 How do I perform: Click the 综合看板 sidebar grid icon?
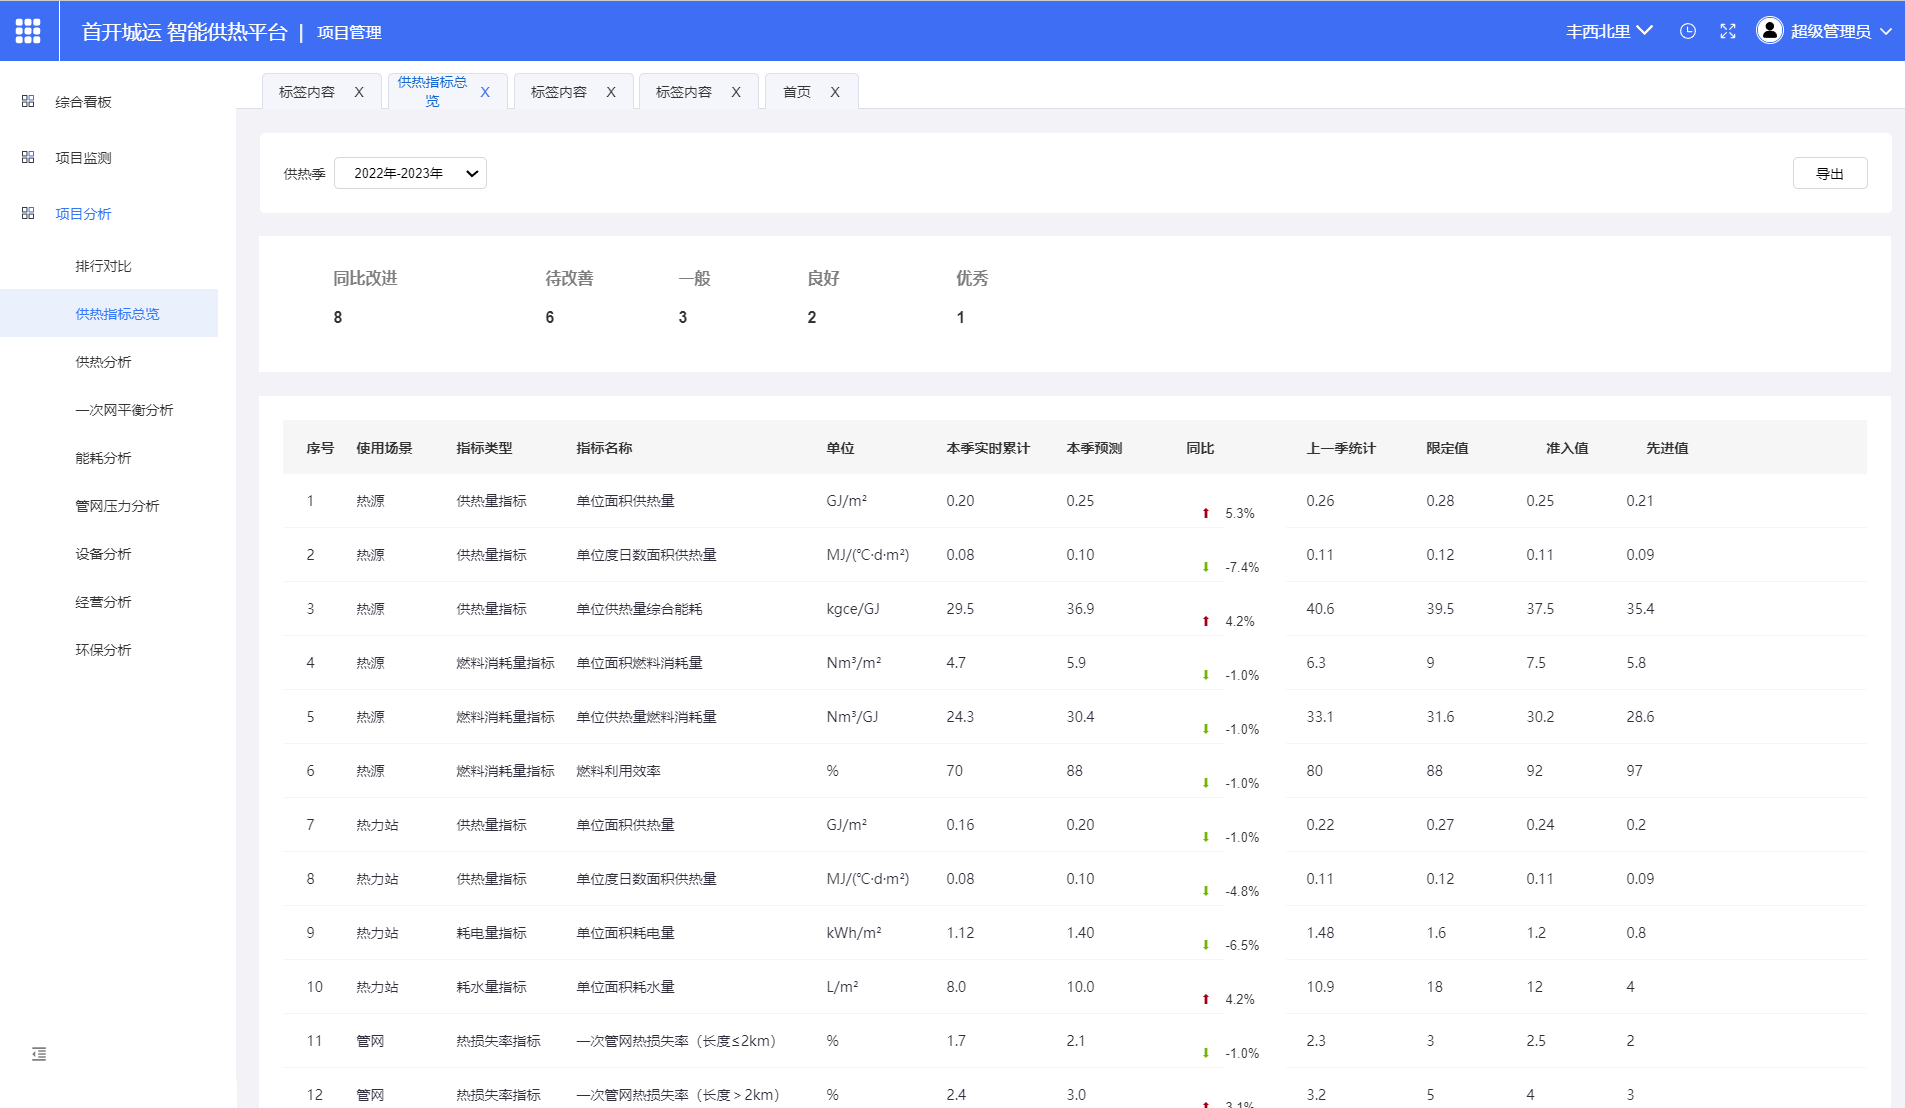tap(28, 101)
